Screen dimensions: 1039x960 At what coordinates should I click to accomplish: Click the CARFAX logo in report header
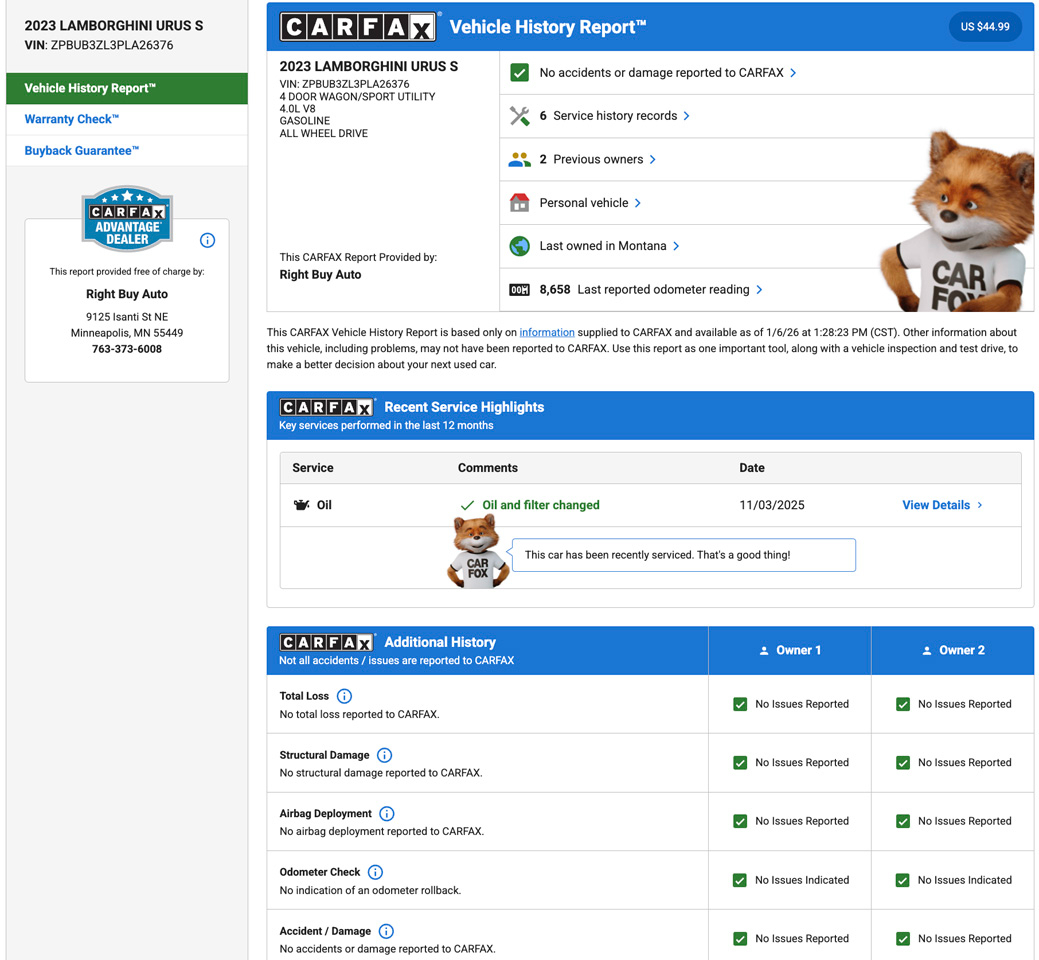[x=358, y=27]
